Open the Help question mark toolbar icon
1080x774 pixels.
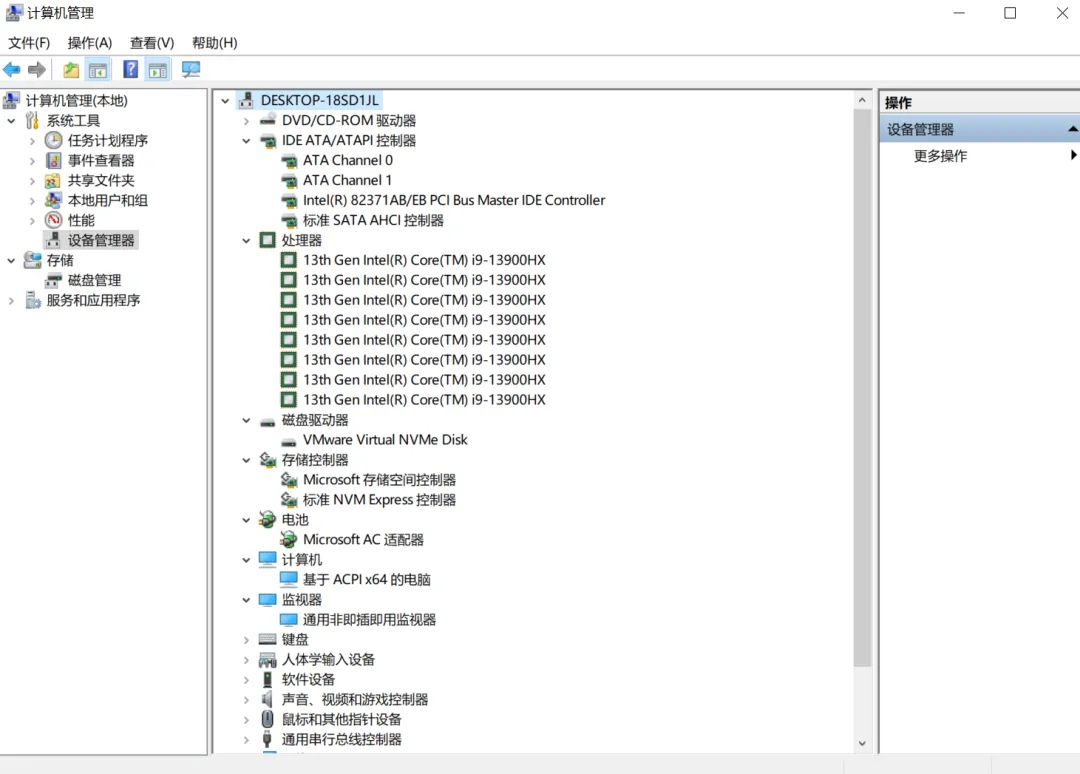pos(130,70)
